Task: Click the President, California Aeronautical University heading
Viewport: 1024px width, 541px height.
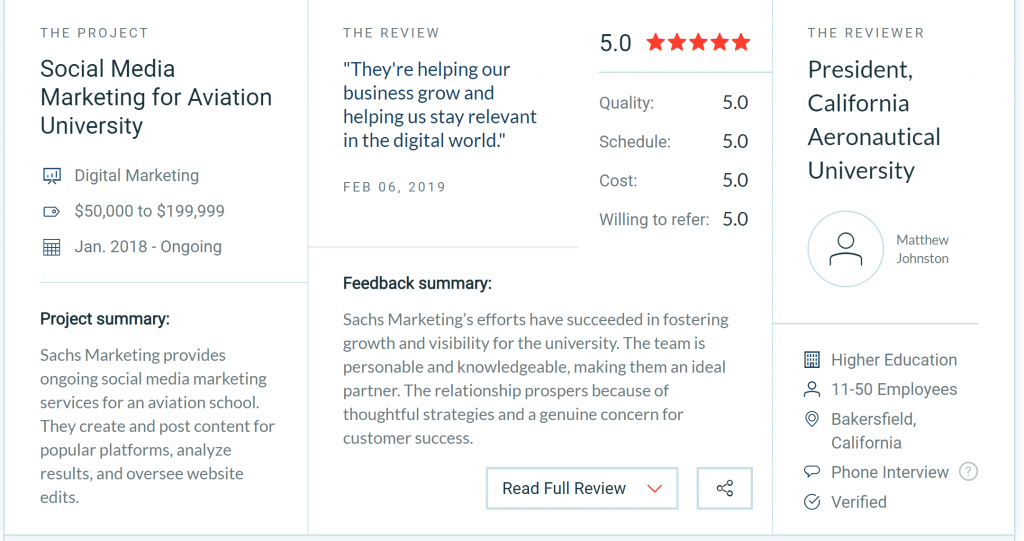Action: pos(874,120)
